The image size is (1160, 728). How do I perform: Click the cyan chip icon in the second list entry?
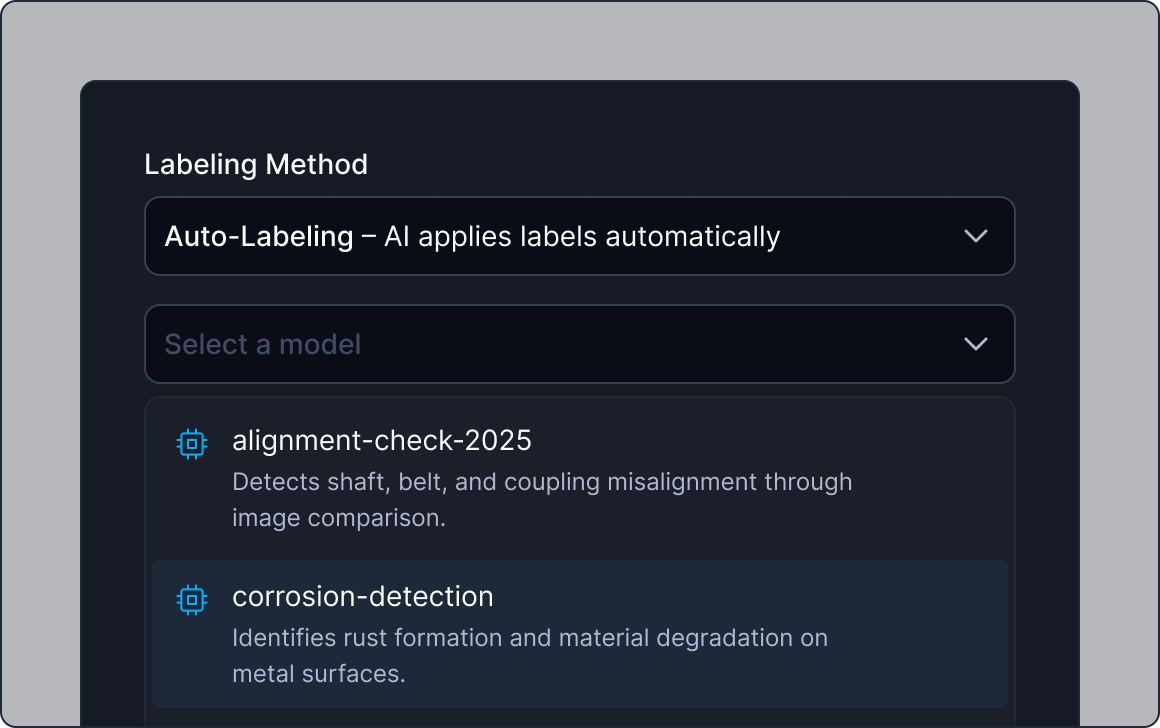pyautogui.click(x=191, y=599)
